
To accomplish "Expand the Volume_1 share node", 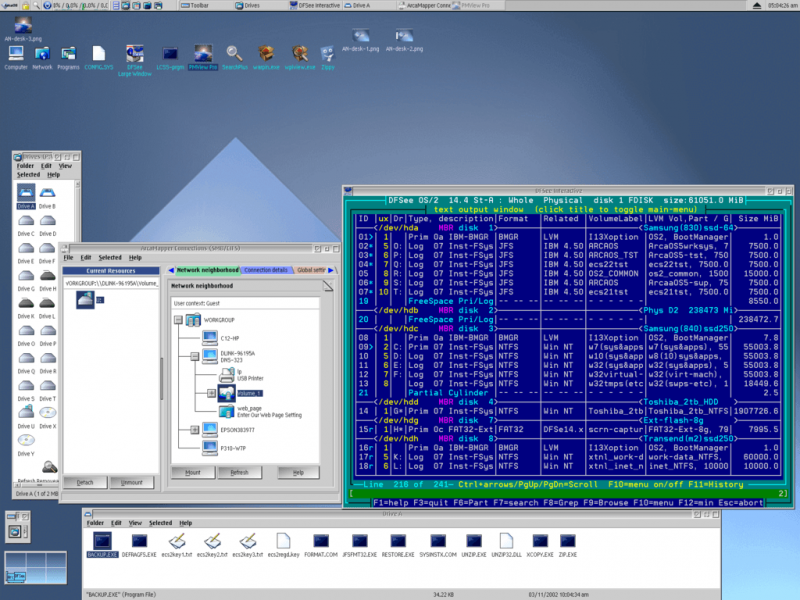I will tap(211, 393).
